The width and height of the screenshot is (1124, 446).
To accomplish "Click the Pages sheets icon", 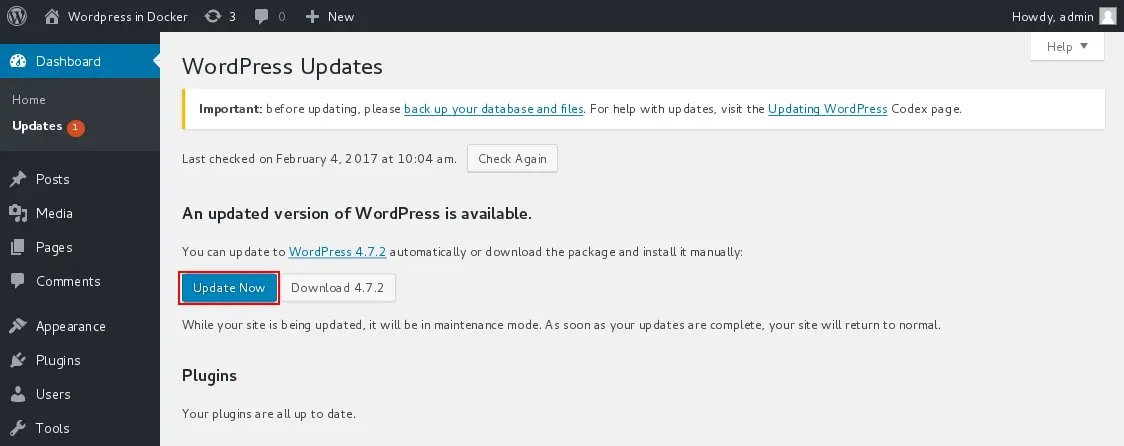I will coord(18,247).
